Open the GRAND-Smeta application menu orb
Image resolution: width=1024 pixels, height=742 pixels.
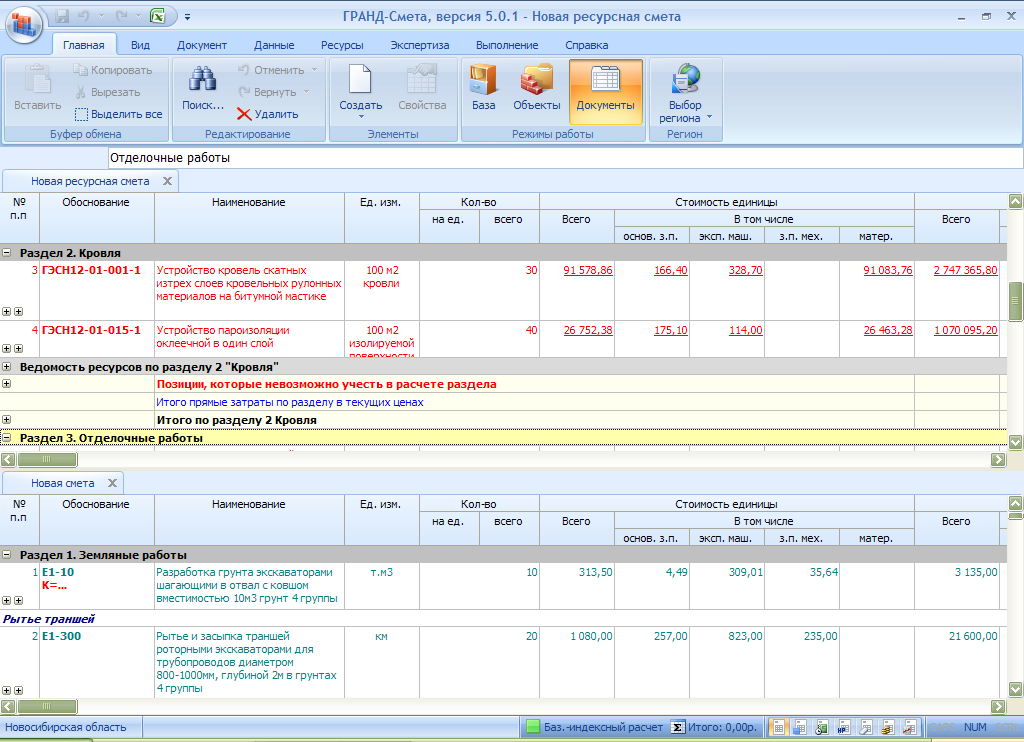click(24, 23)
